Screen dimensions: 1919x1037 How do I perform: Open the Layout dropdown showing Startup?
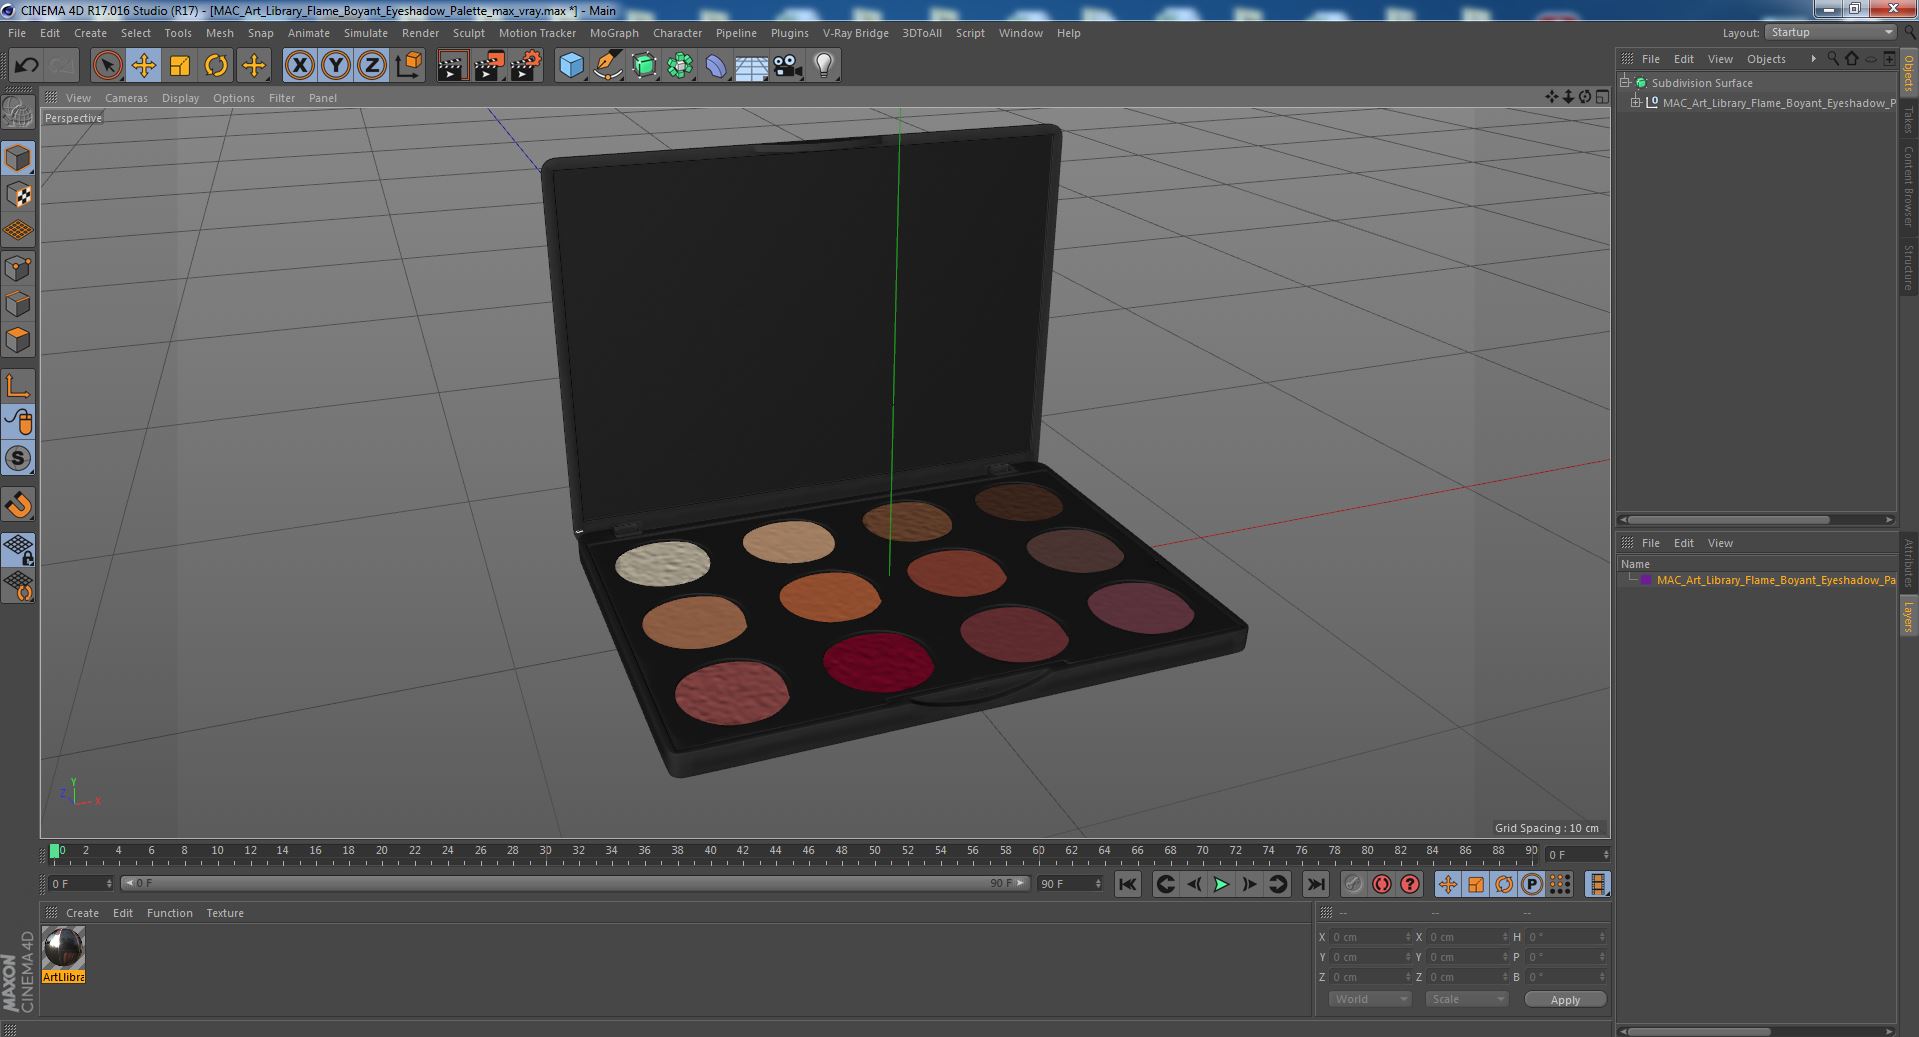1830,33
